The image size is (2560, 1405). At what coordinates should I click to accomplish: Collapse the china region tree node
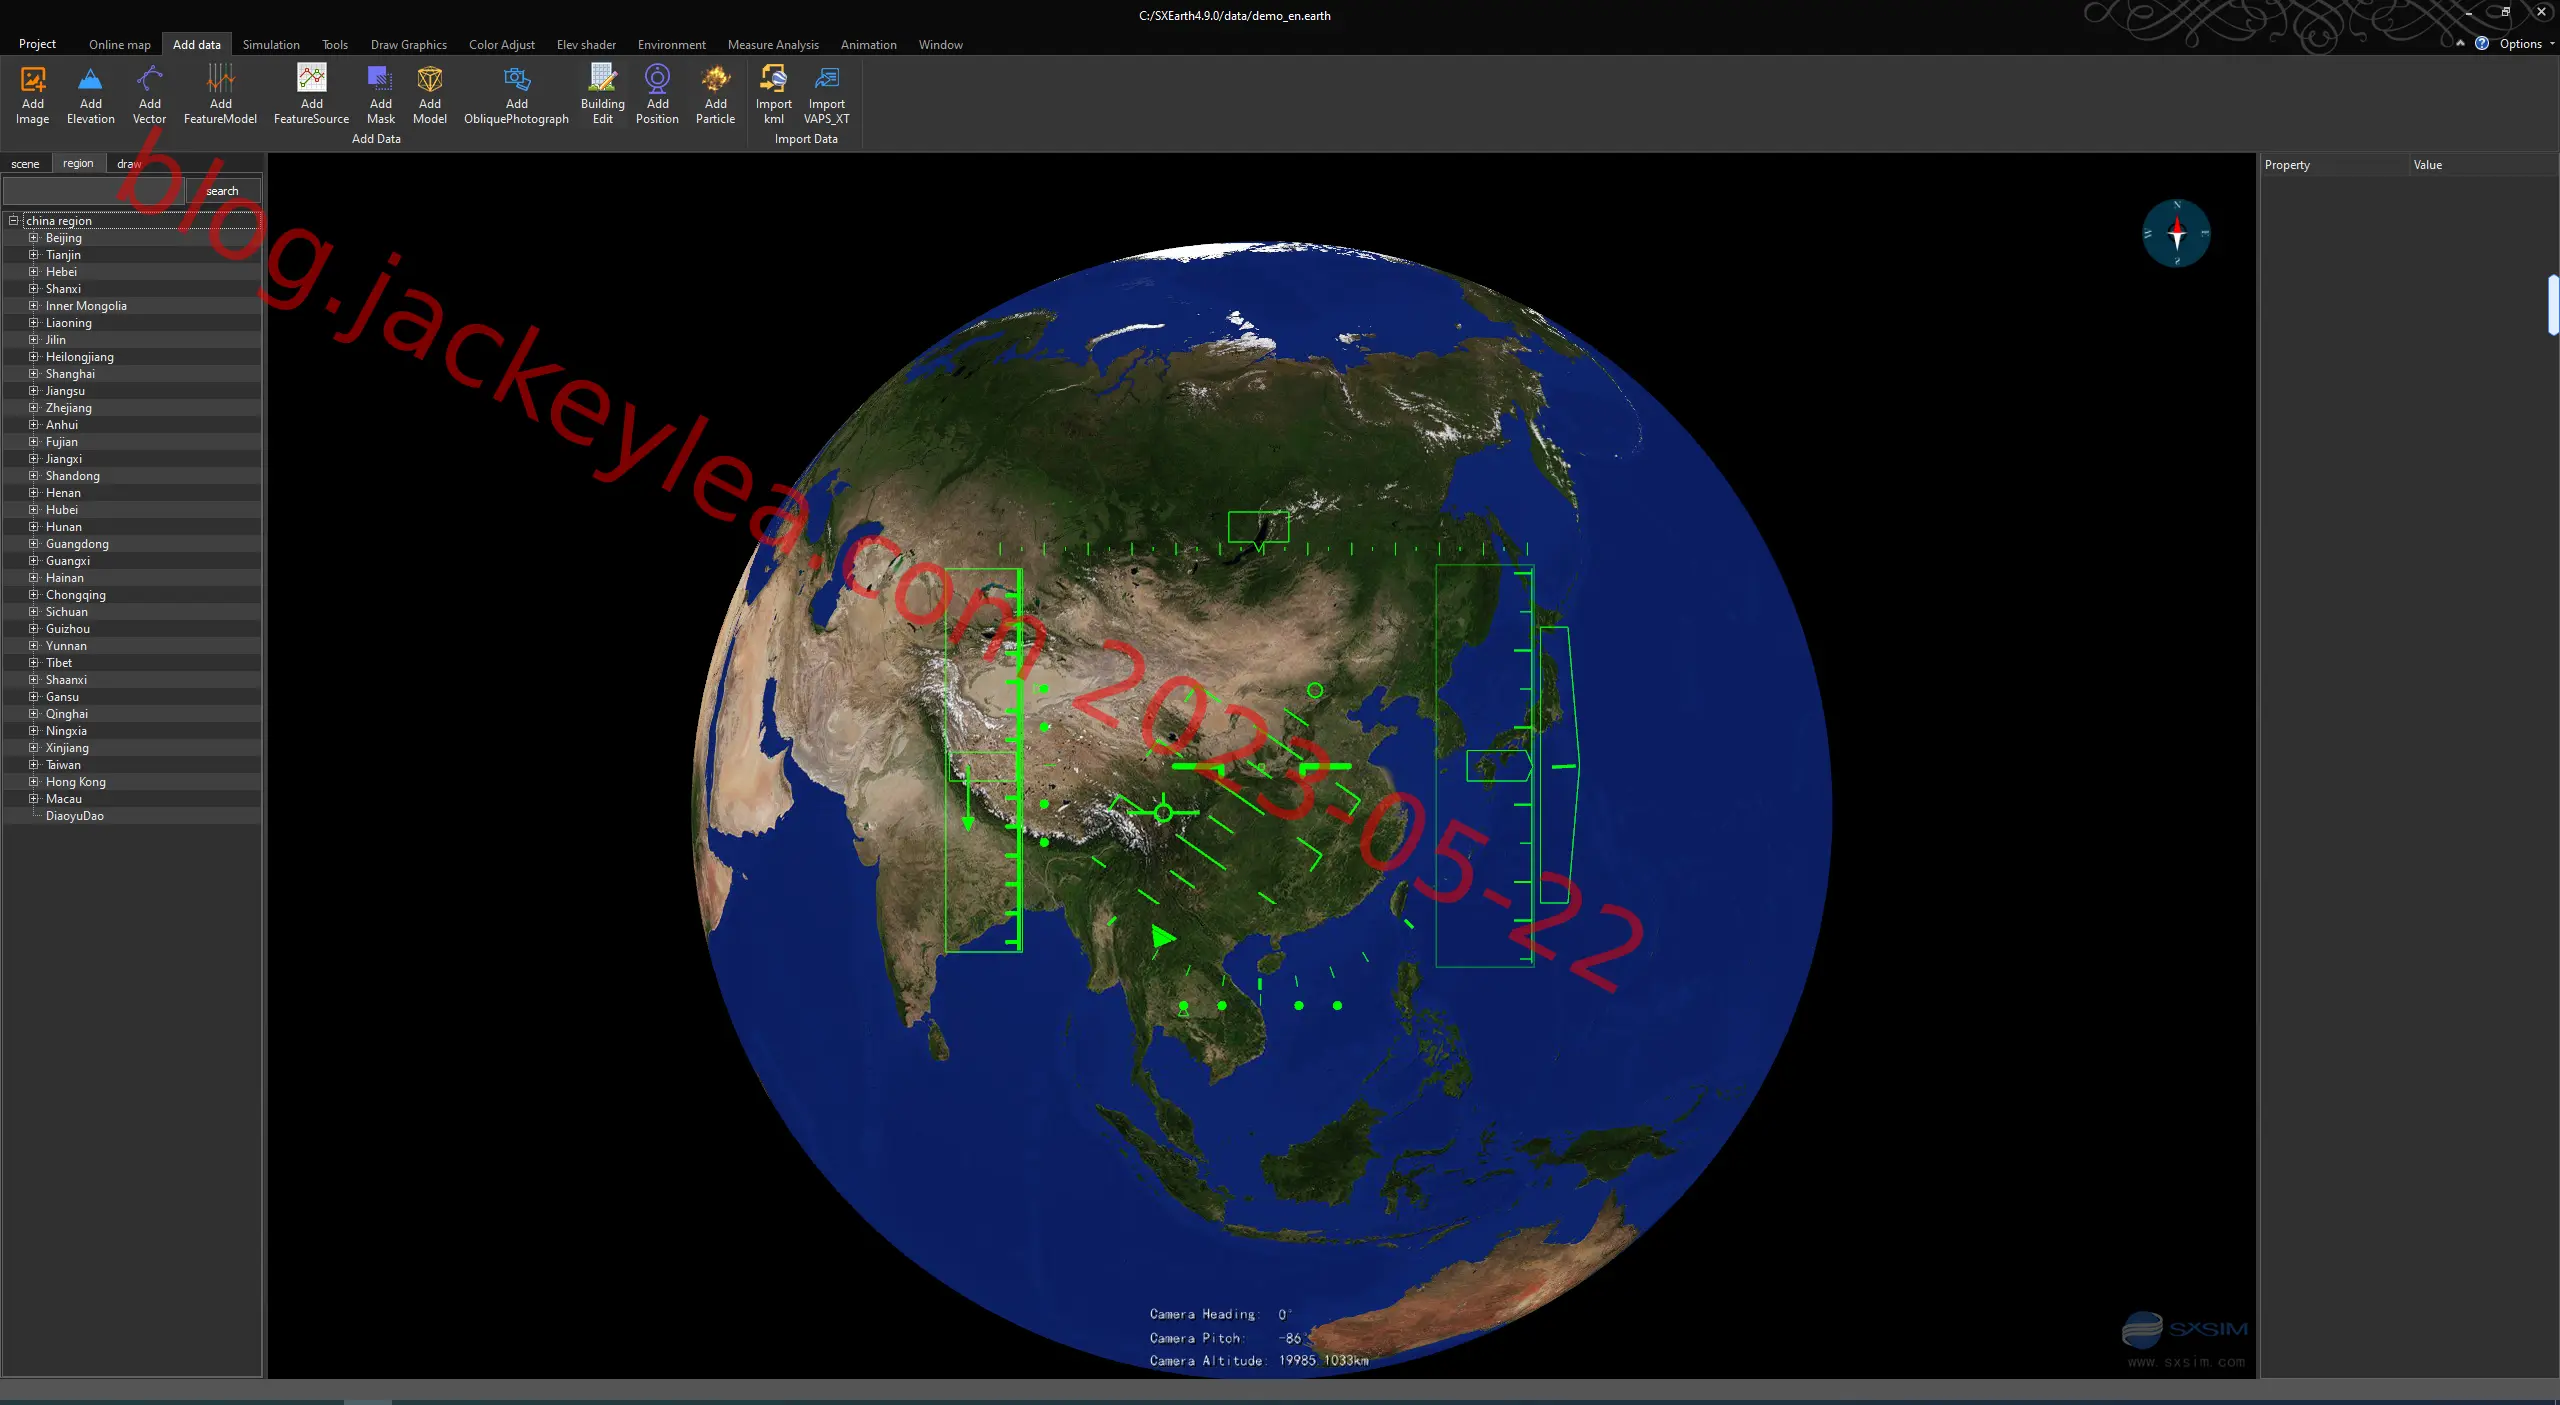[13, 220]
